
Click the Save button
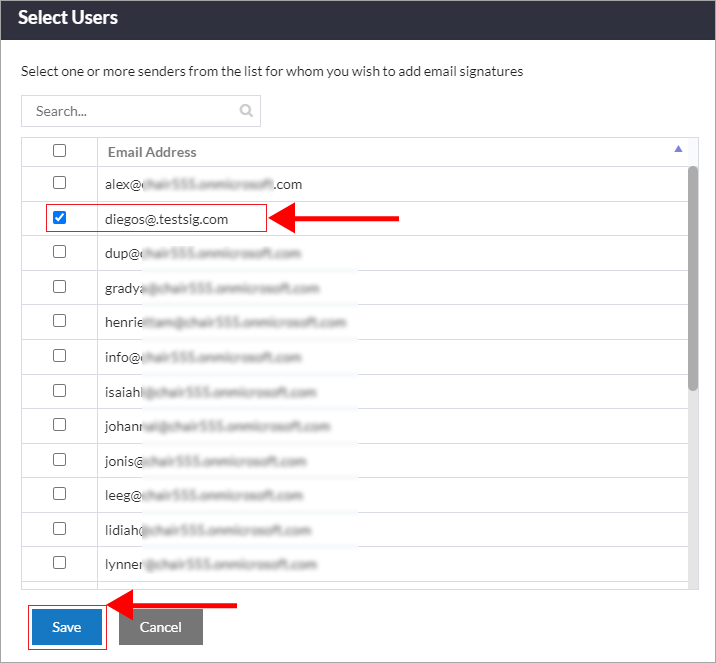(x=67, y=627)
